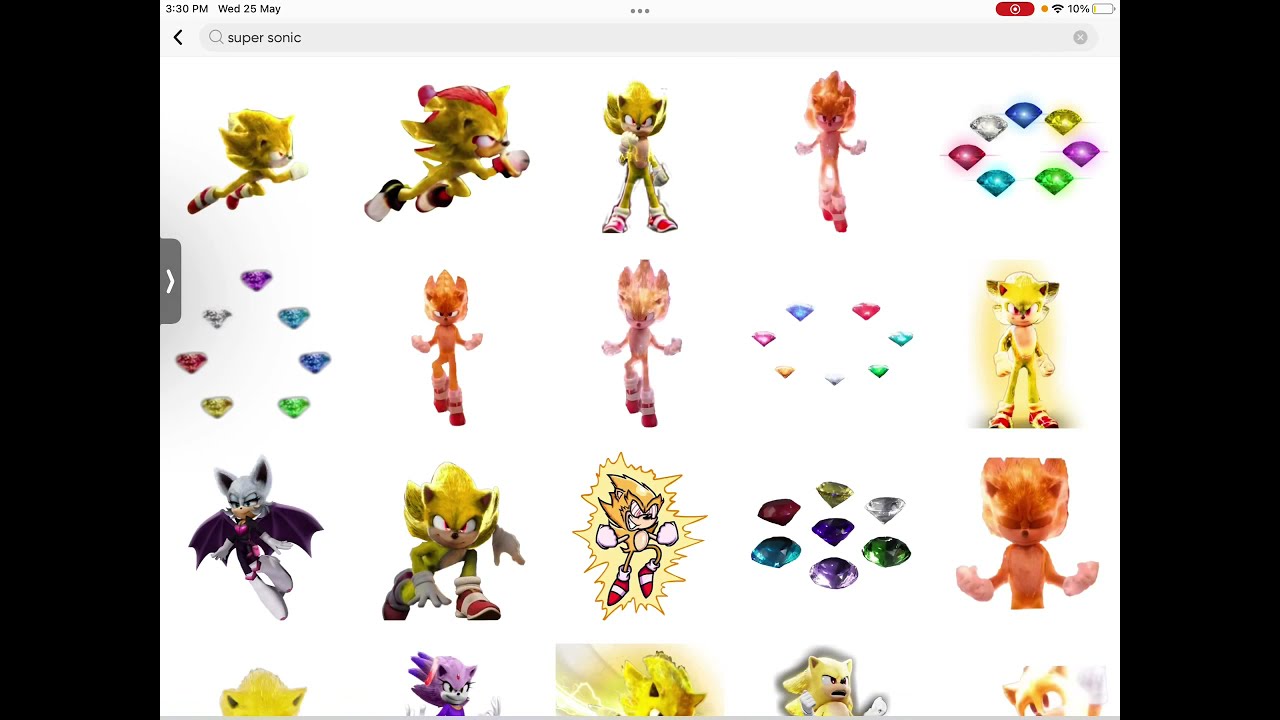Select the small pastel emeralds sticker
Screen dimensions: 1280x720
pyautogui.click(x=832, y=343)
